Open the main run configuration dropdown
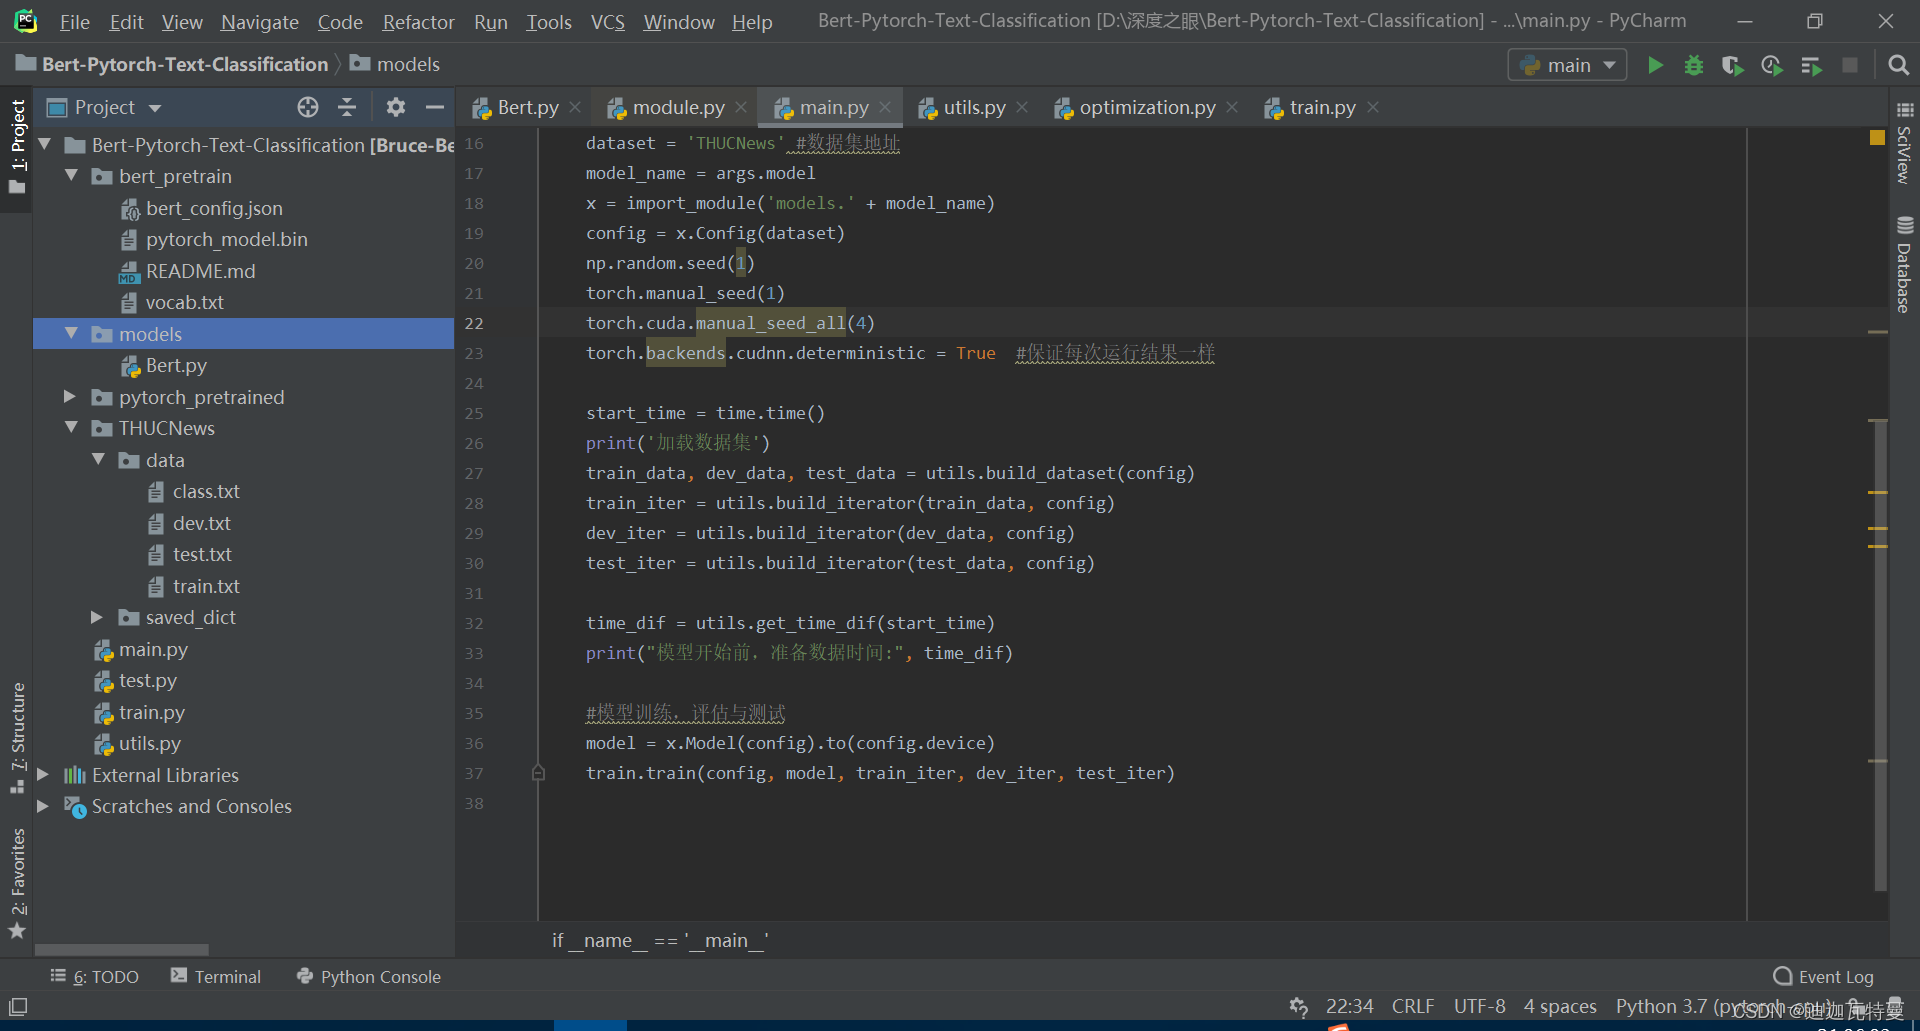Image resolution: width=1920 pixels, height=1031 pixels. click(1567, 65)
